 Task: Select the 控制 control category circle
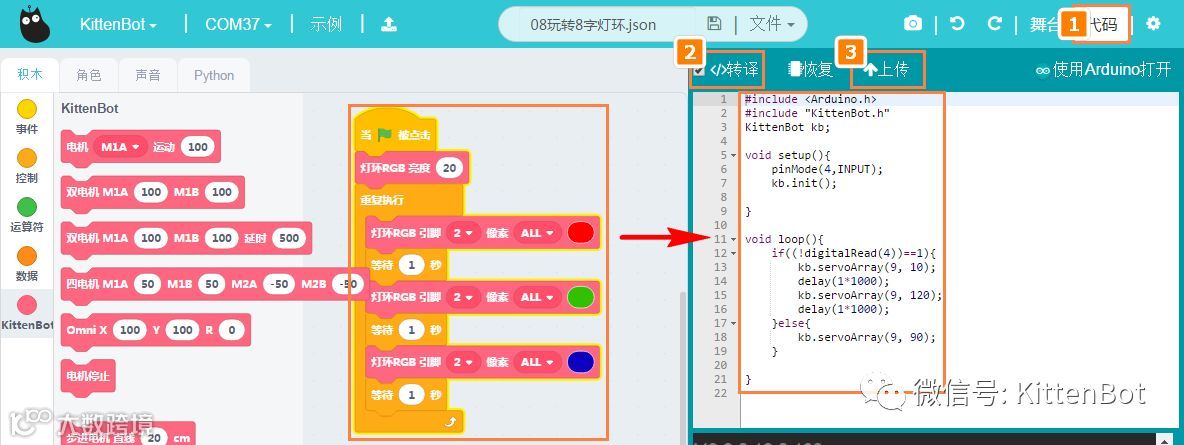pos(27,158)
